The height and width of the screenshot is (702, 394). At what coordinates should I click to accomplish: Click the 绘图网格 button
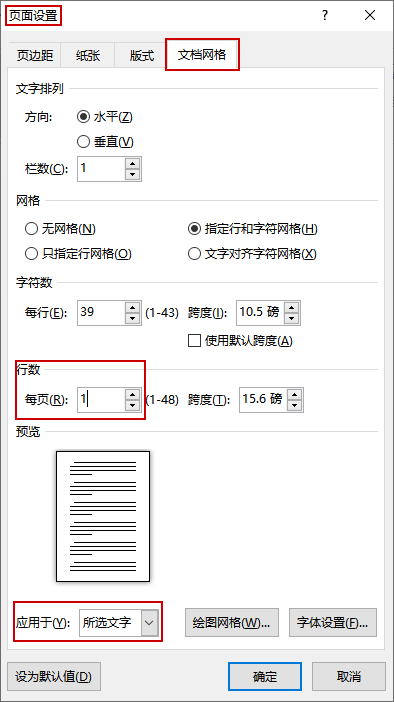pos(232,622)
